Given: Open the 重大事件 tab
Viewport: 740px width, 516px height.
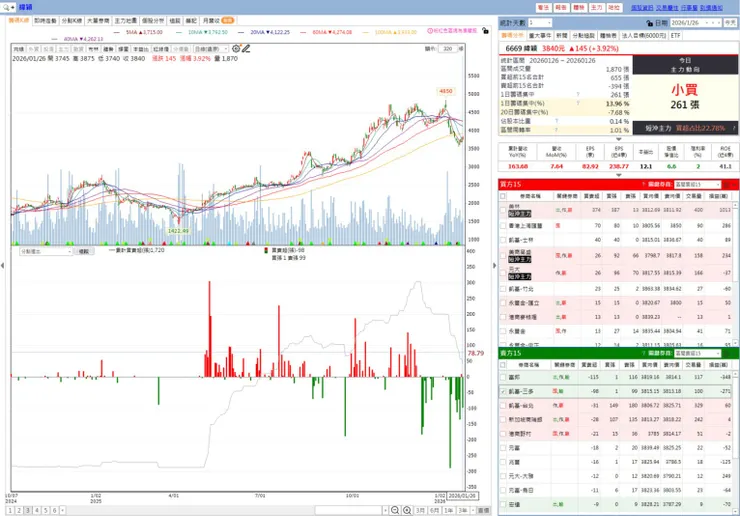Looking at the screenshot, I should pos(540,36).
